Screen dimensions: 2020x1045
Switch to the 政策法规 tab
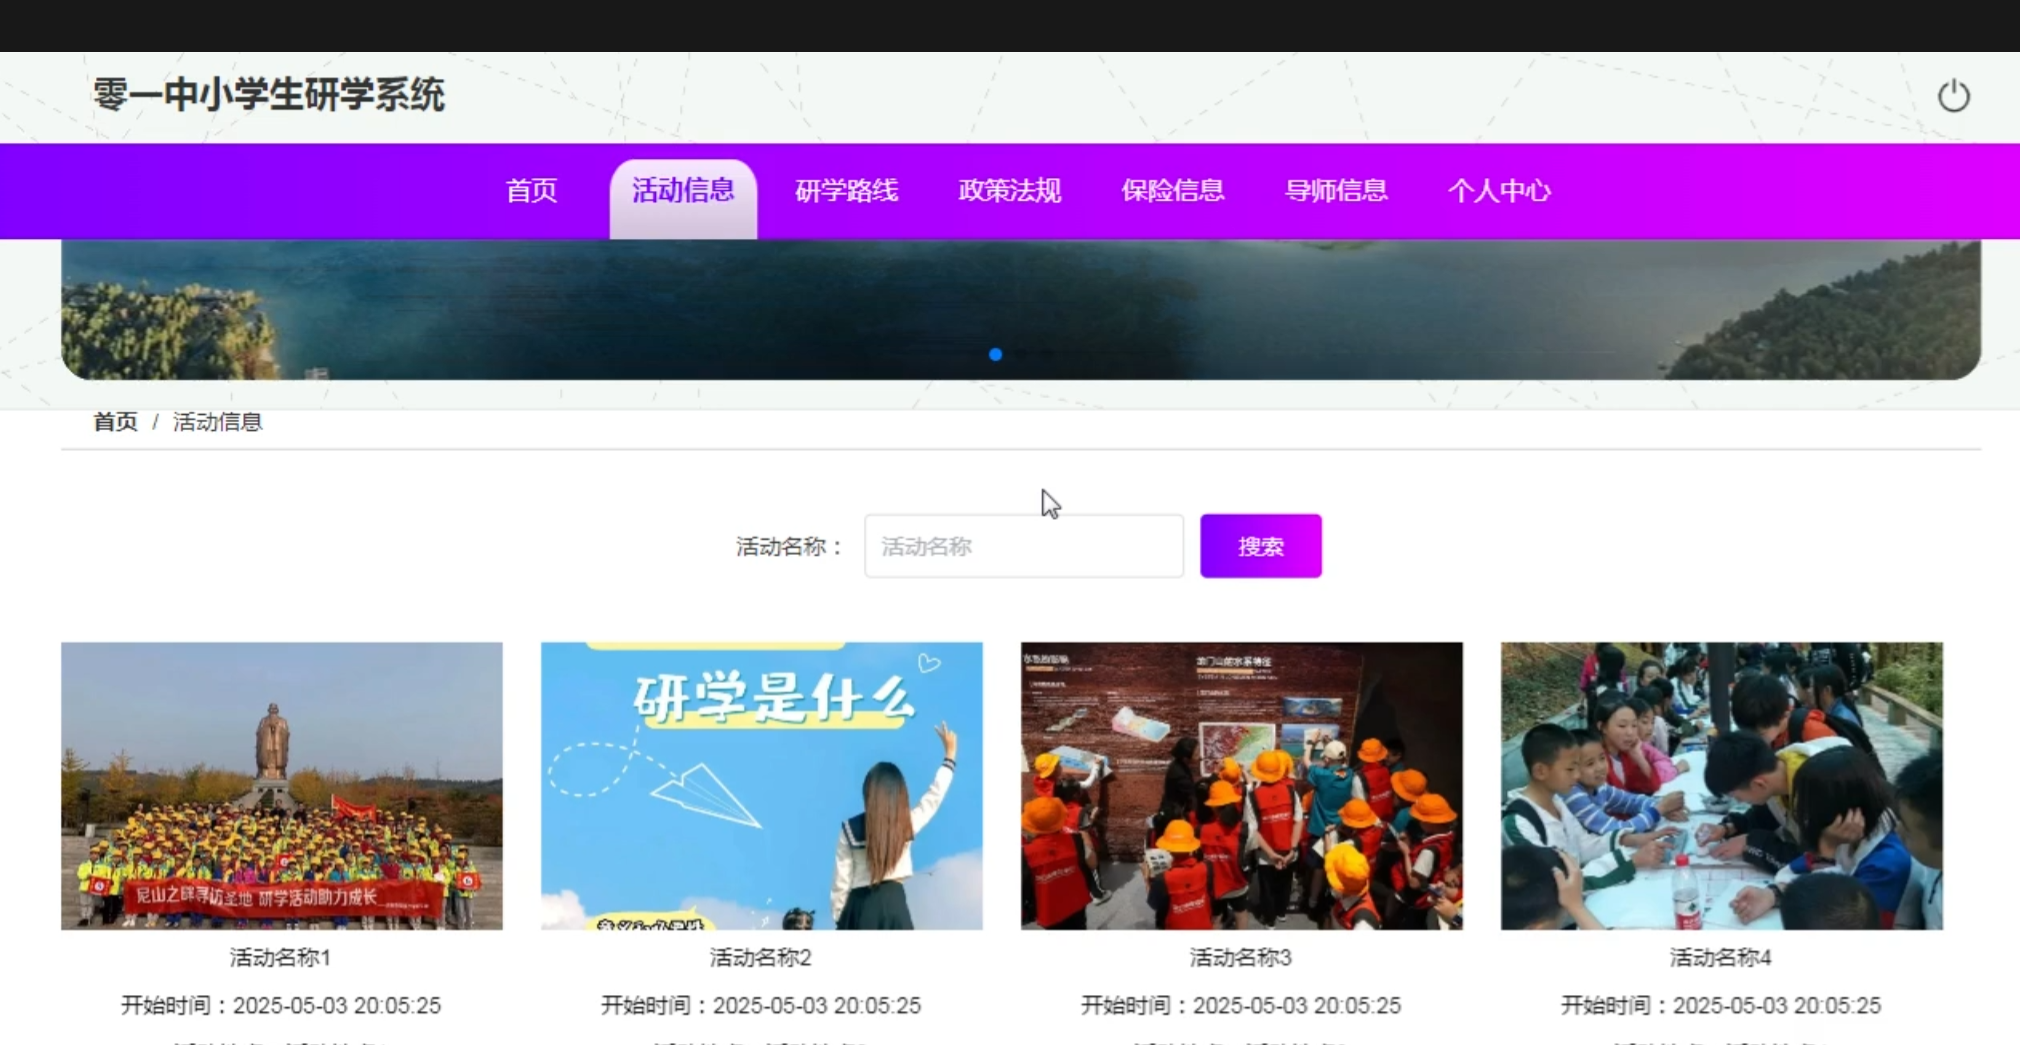point(1009,191)
